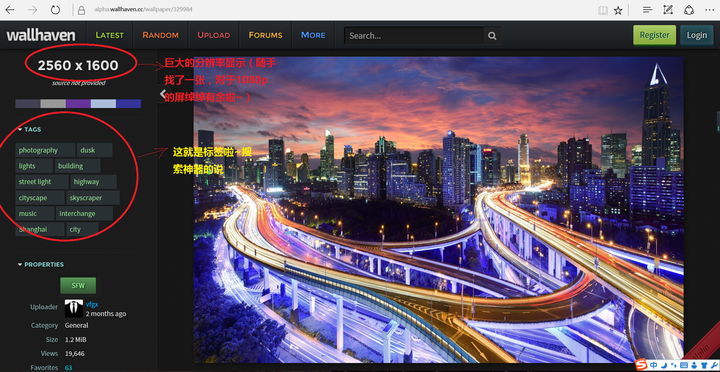Viewport: 720px width, 372px height.
Task: Click the 1.2 MiB size value
Action: click(75, 340)
